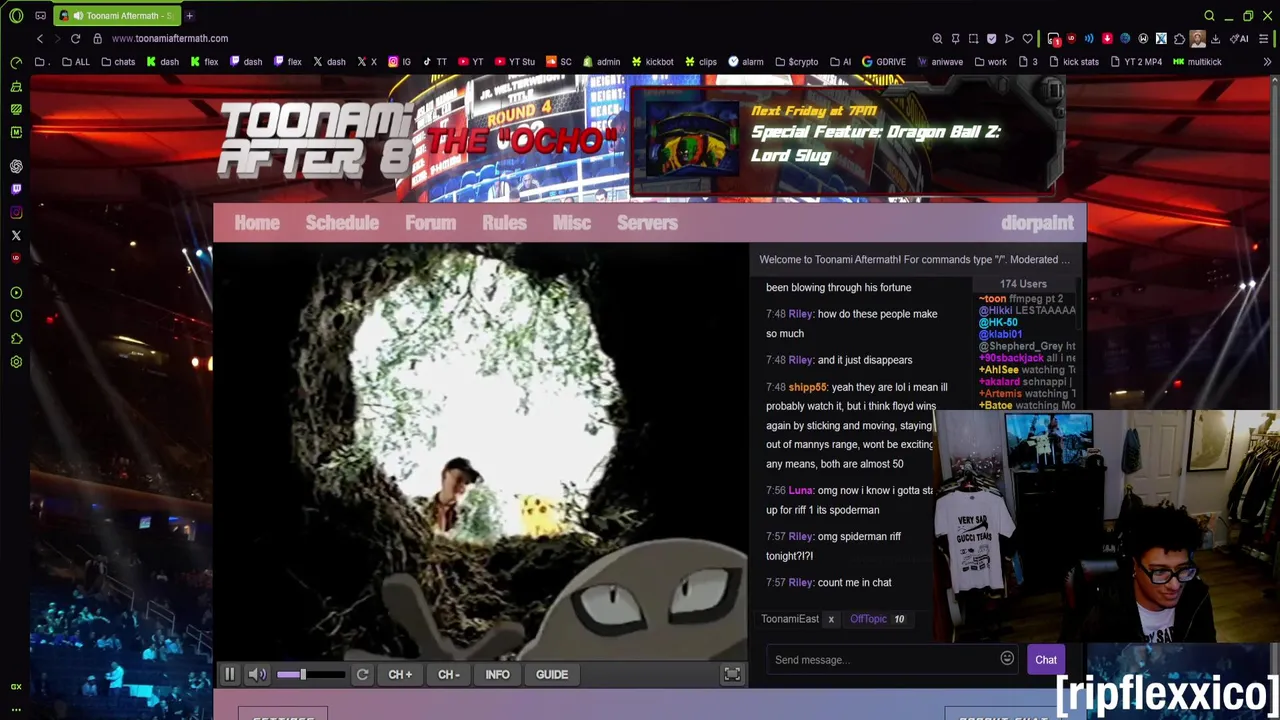
Task: Open the ALL bookmarks folder
Action: [76, 62]
